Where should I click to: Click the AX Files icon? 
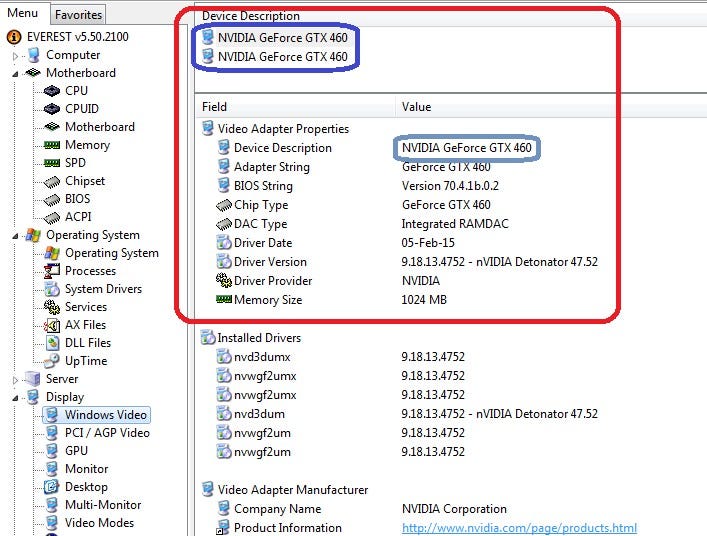pos(52,325)
